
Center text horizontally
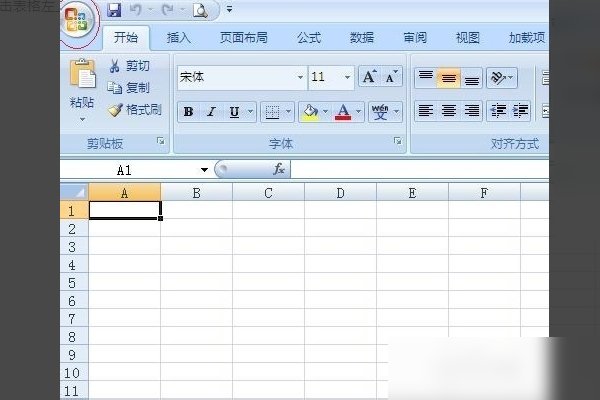(x=448, y=111)
